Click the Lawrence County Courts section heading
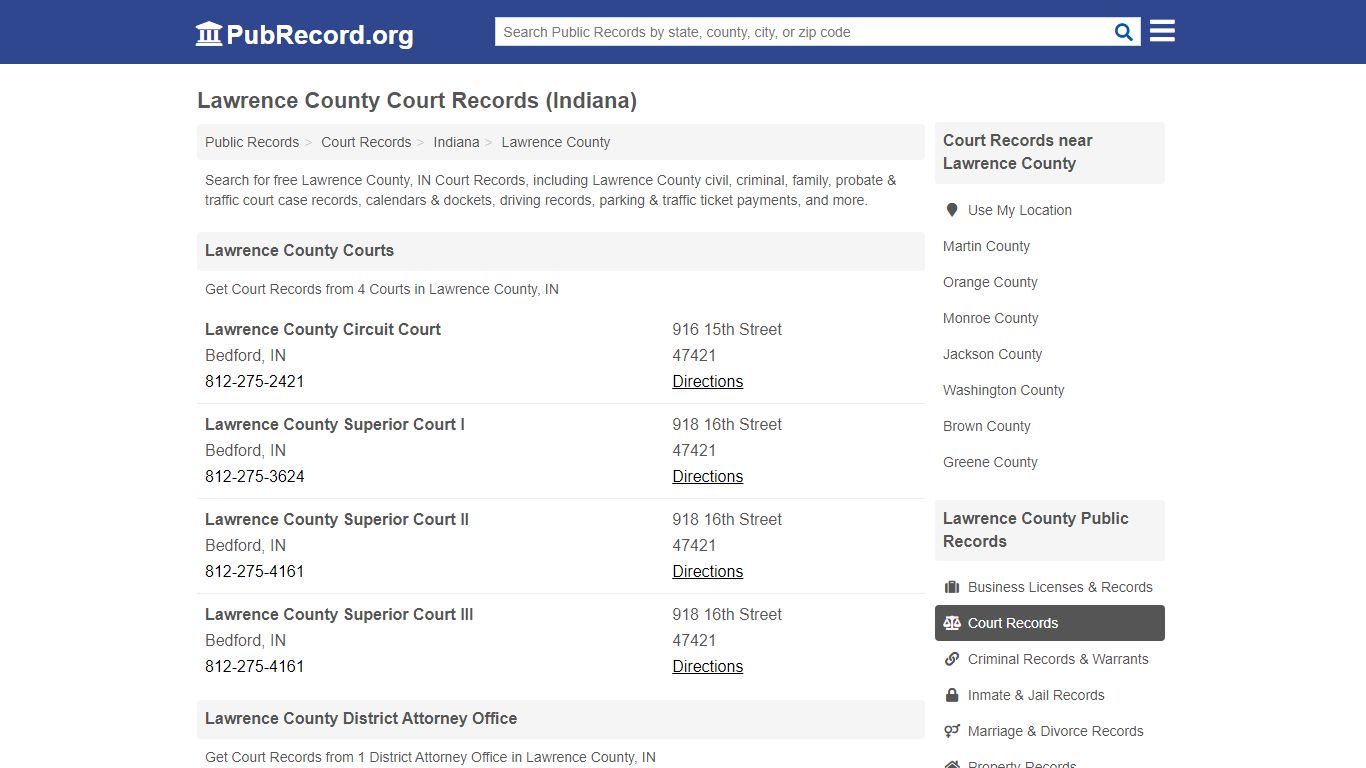 click(x=299, y=251)
